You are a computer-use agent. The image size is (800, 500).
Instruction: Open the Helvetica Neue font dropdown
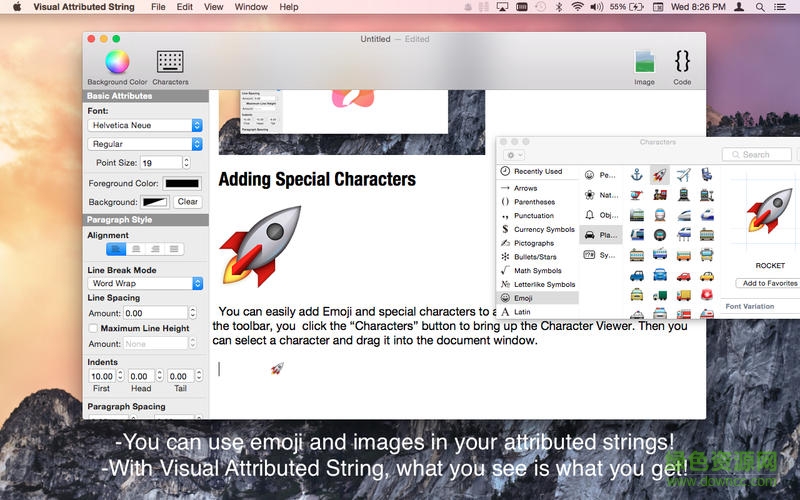(x=145, y=125)
